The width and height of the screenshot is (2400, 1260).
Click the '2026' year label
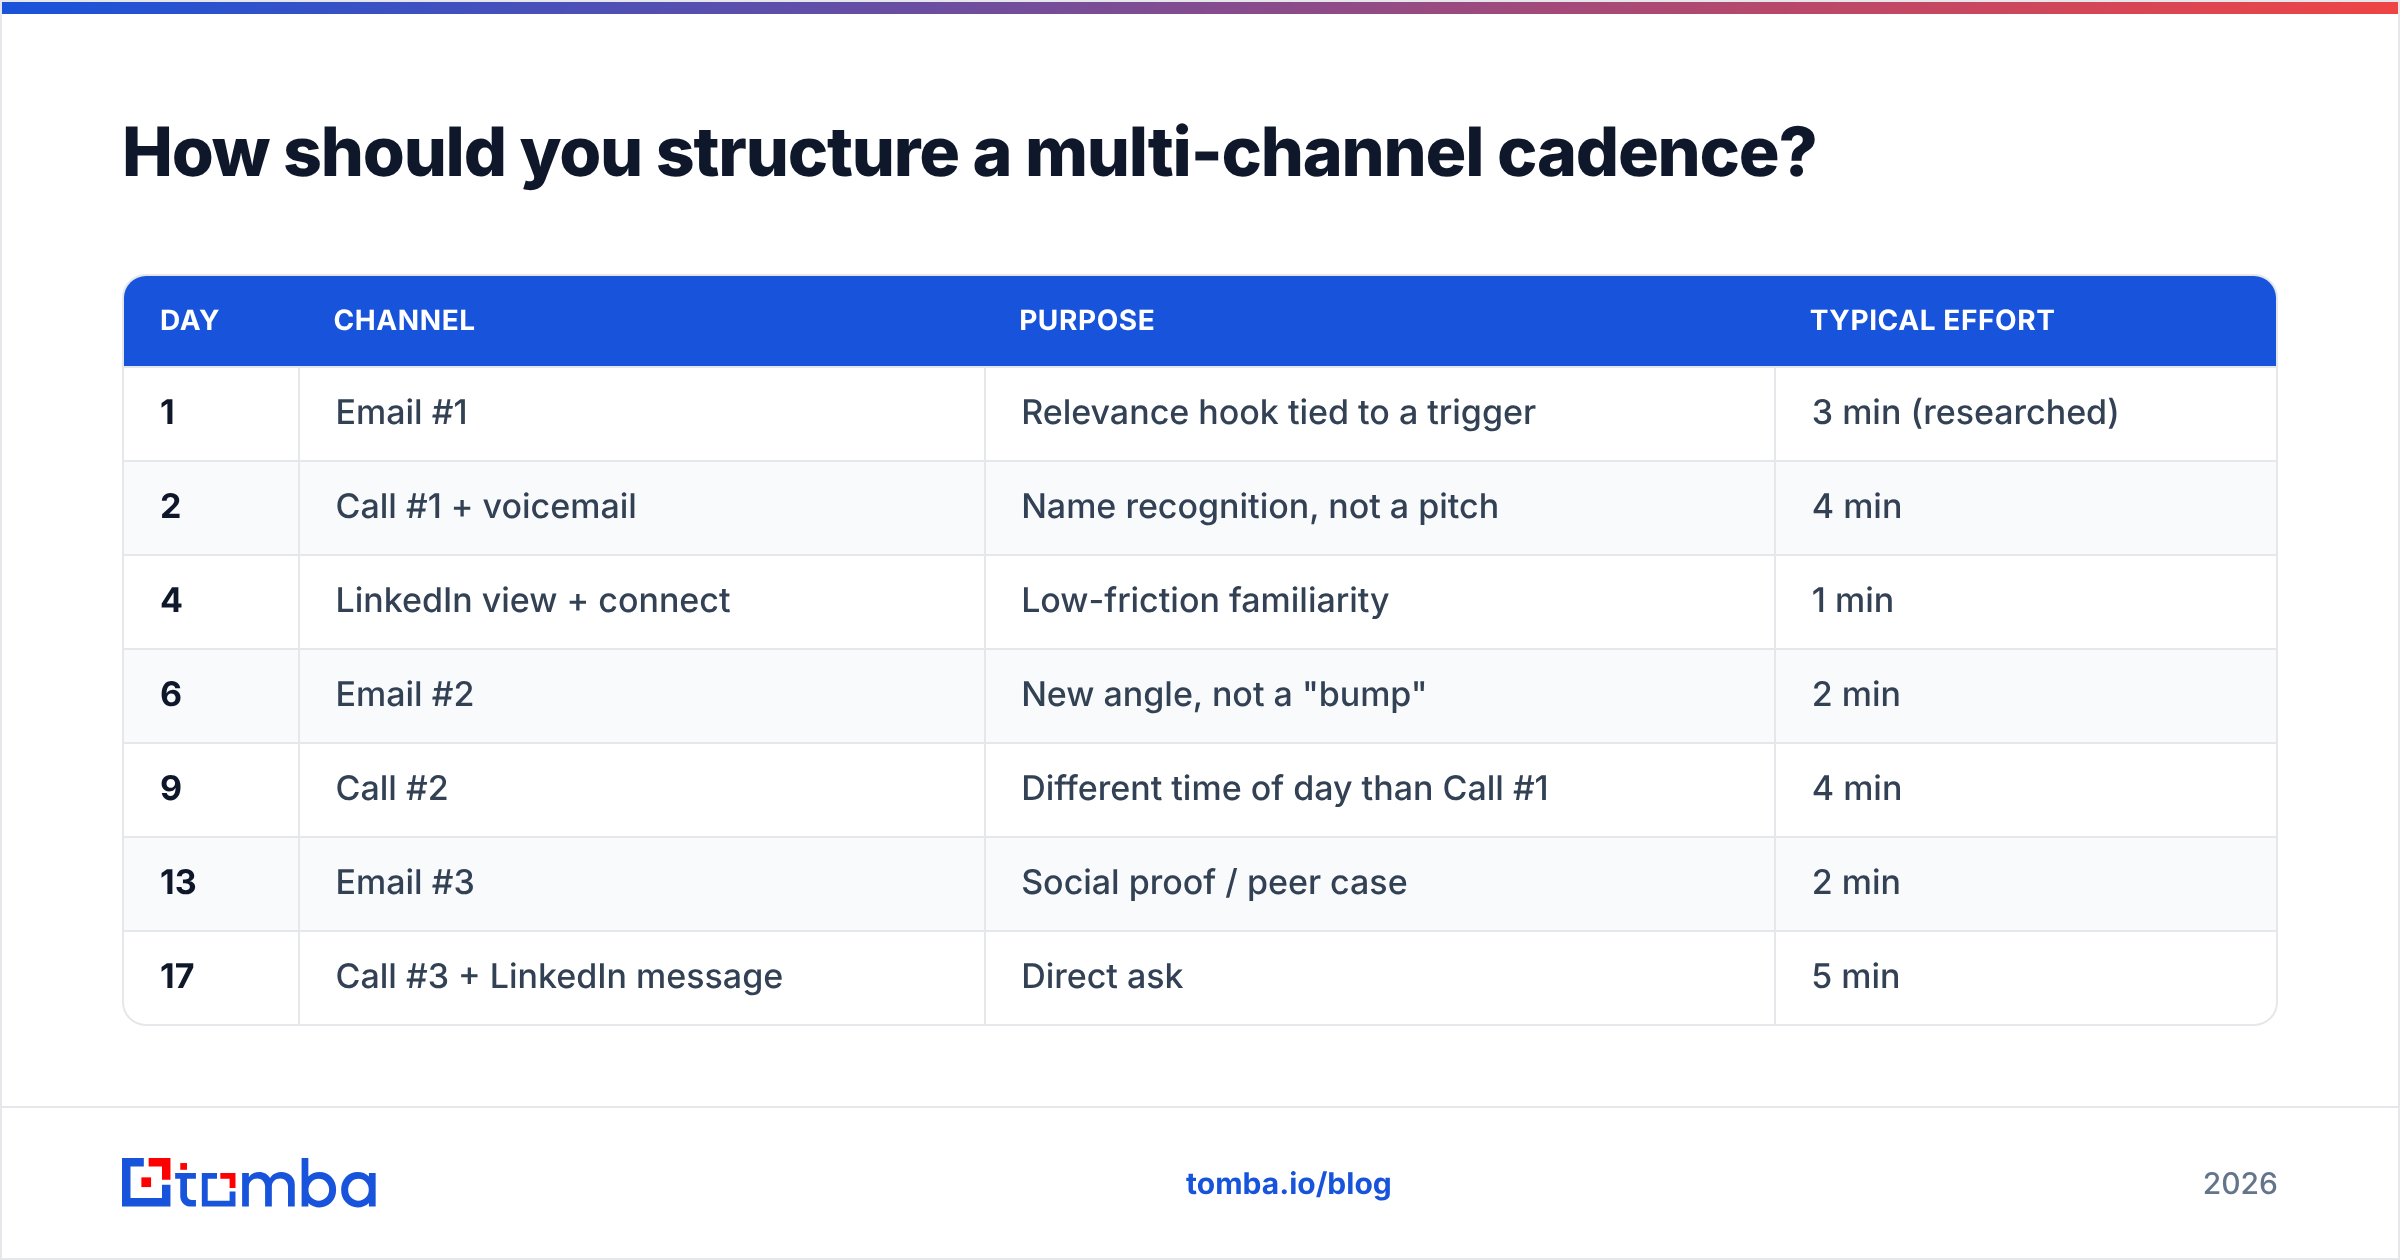click(x=2240, y=1184)
